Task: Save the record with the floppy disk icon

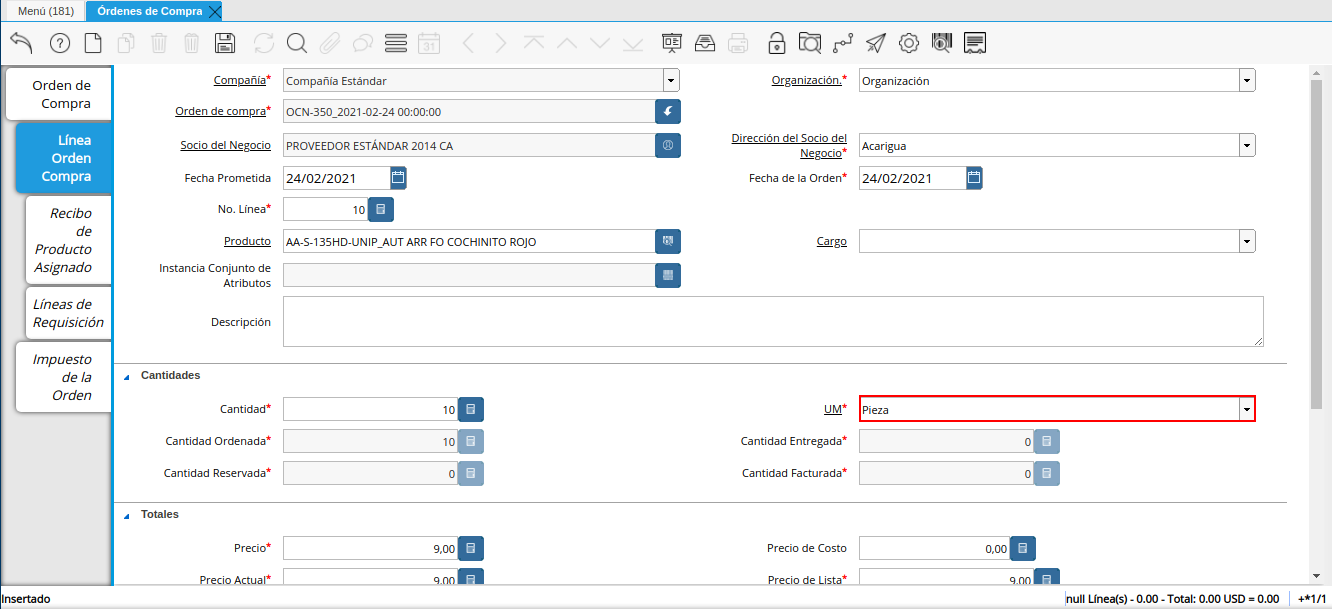Action: tap(225, 43)
